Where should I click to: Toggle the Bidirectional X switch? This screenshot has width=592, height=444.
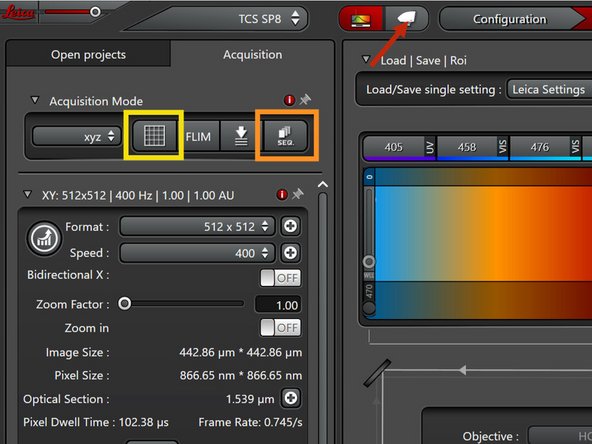tap(281, 278)
